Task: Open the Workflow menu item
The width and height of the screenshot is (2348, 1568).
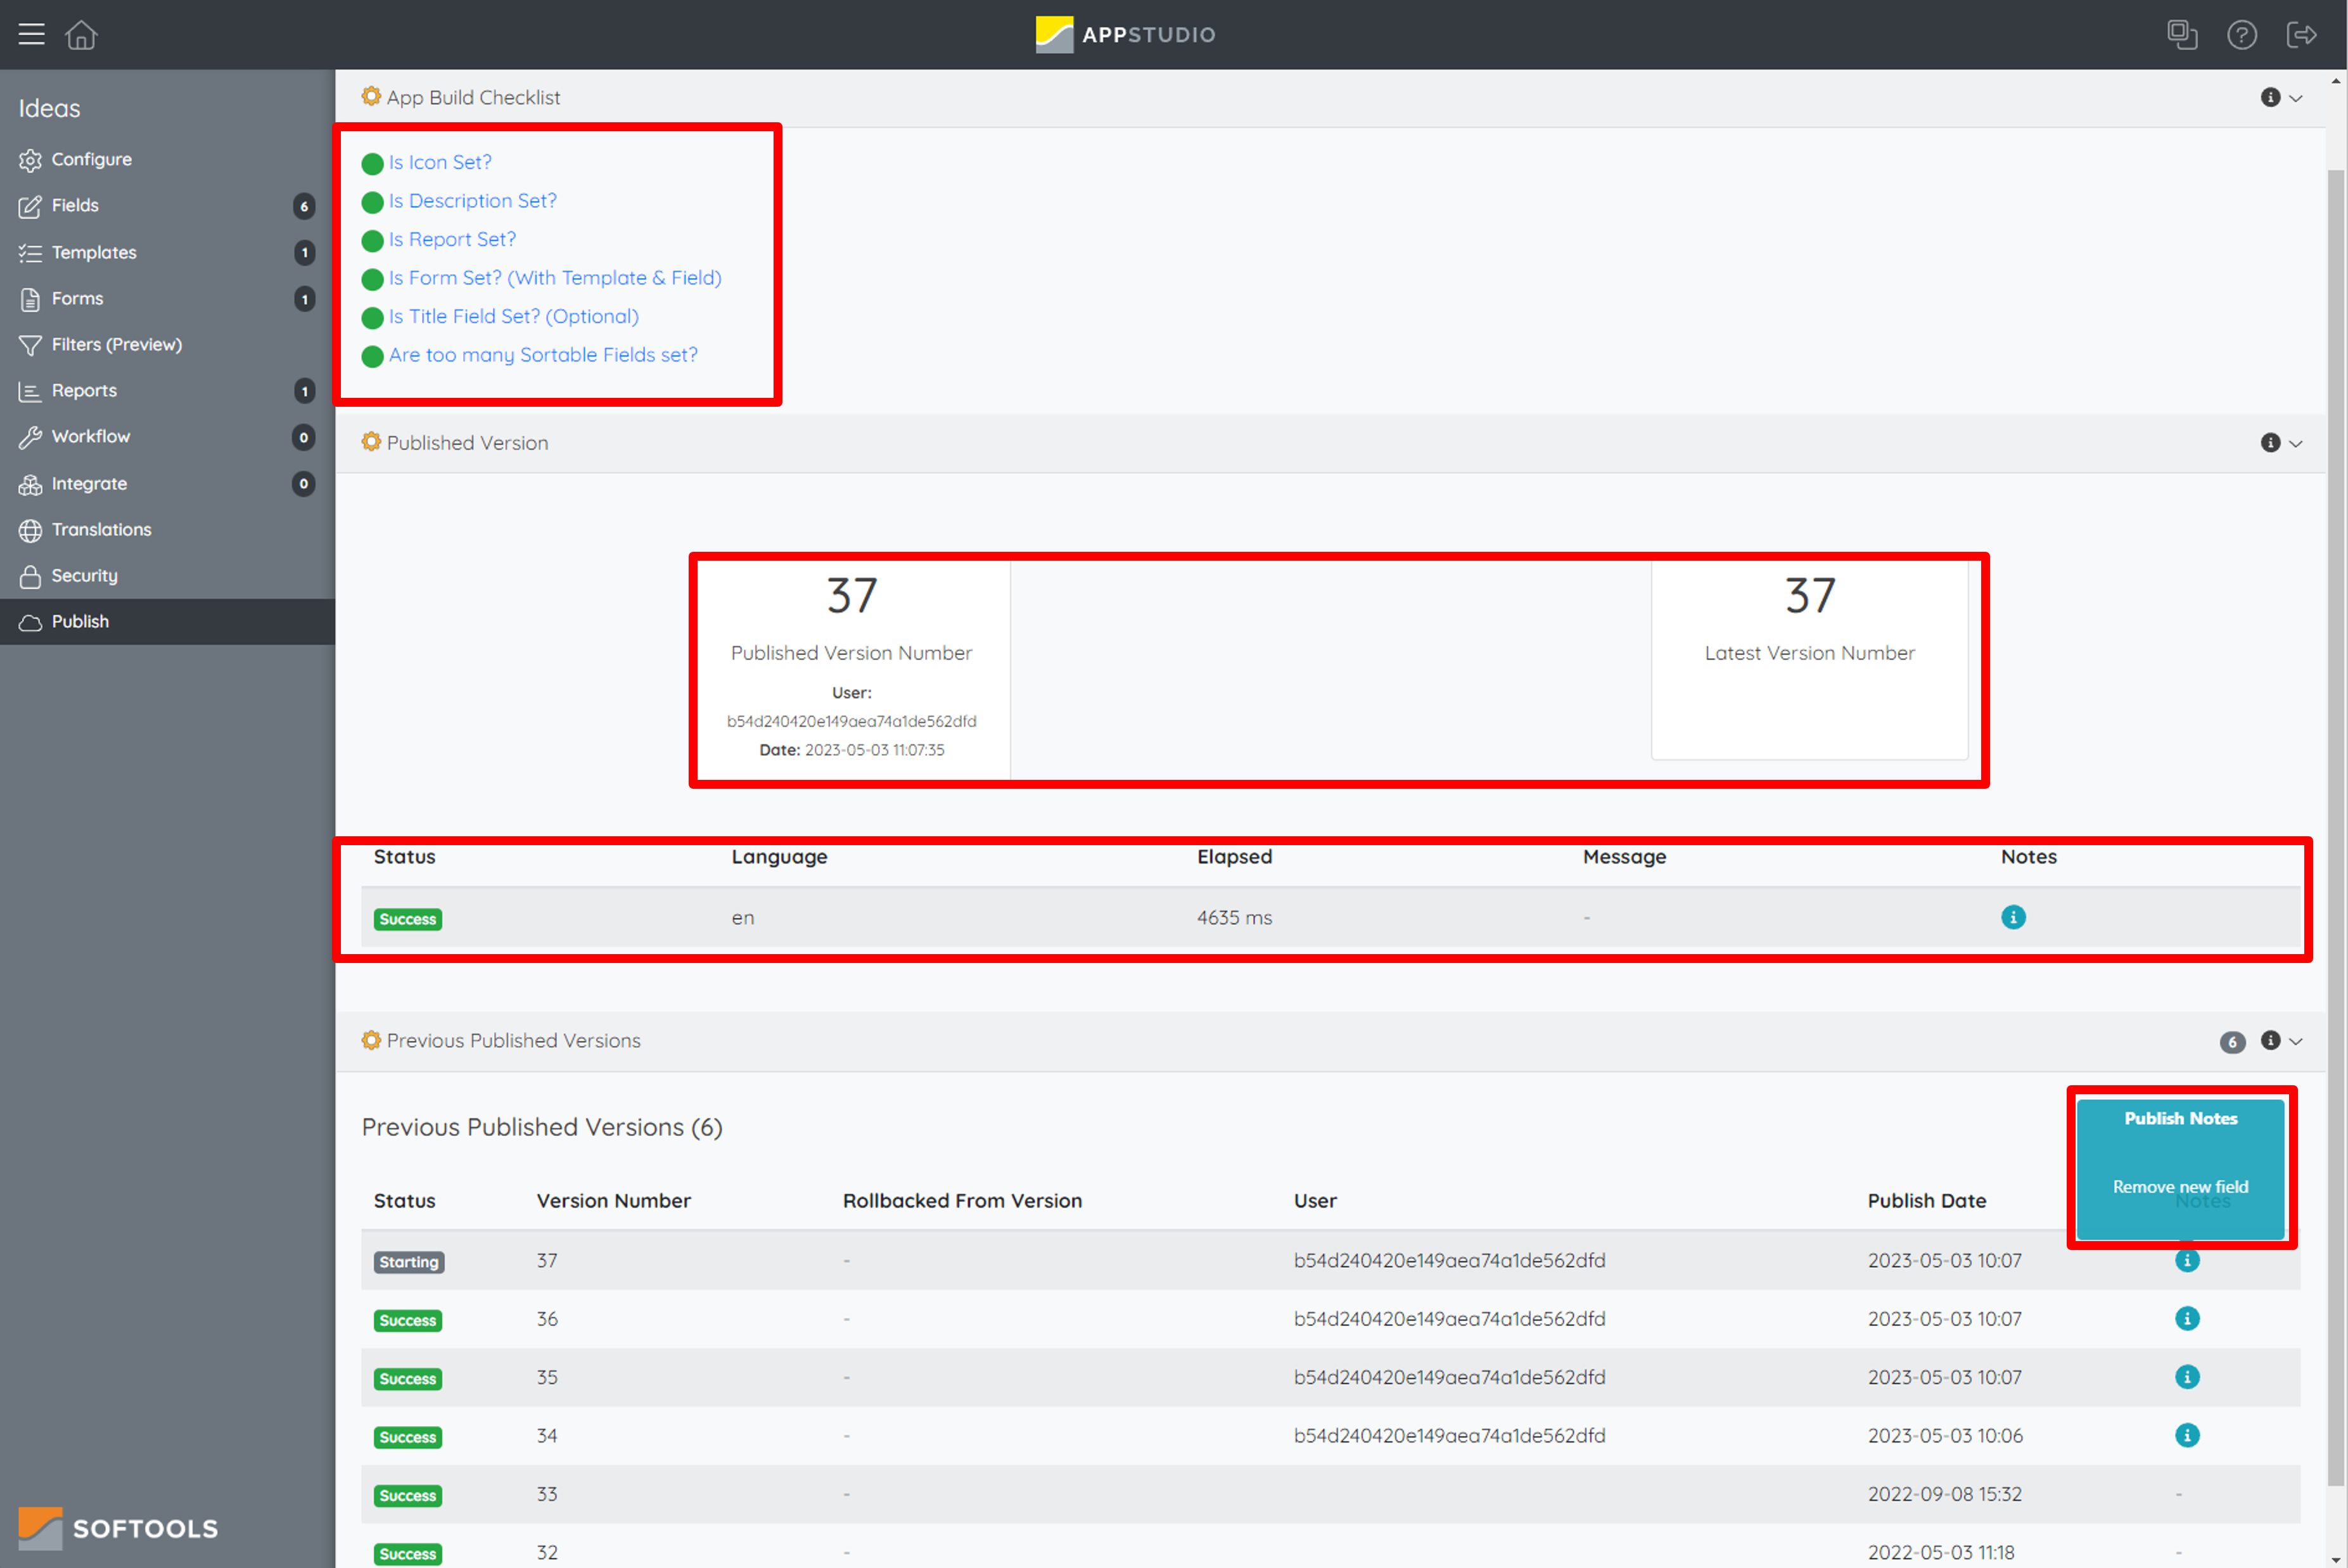Action: [x=167, y=437]
